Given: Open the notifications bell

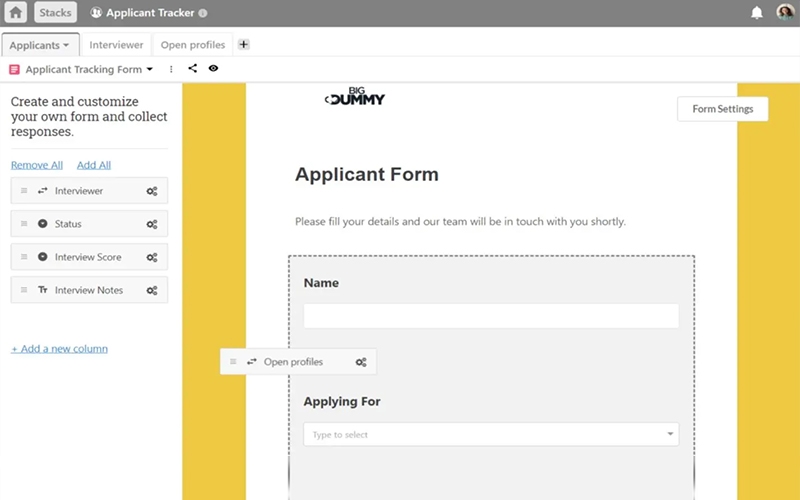Looking at the screenshot, I should [x=757, y=13].
